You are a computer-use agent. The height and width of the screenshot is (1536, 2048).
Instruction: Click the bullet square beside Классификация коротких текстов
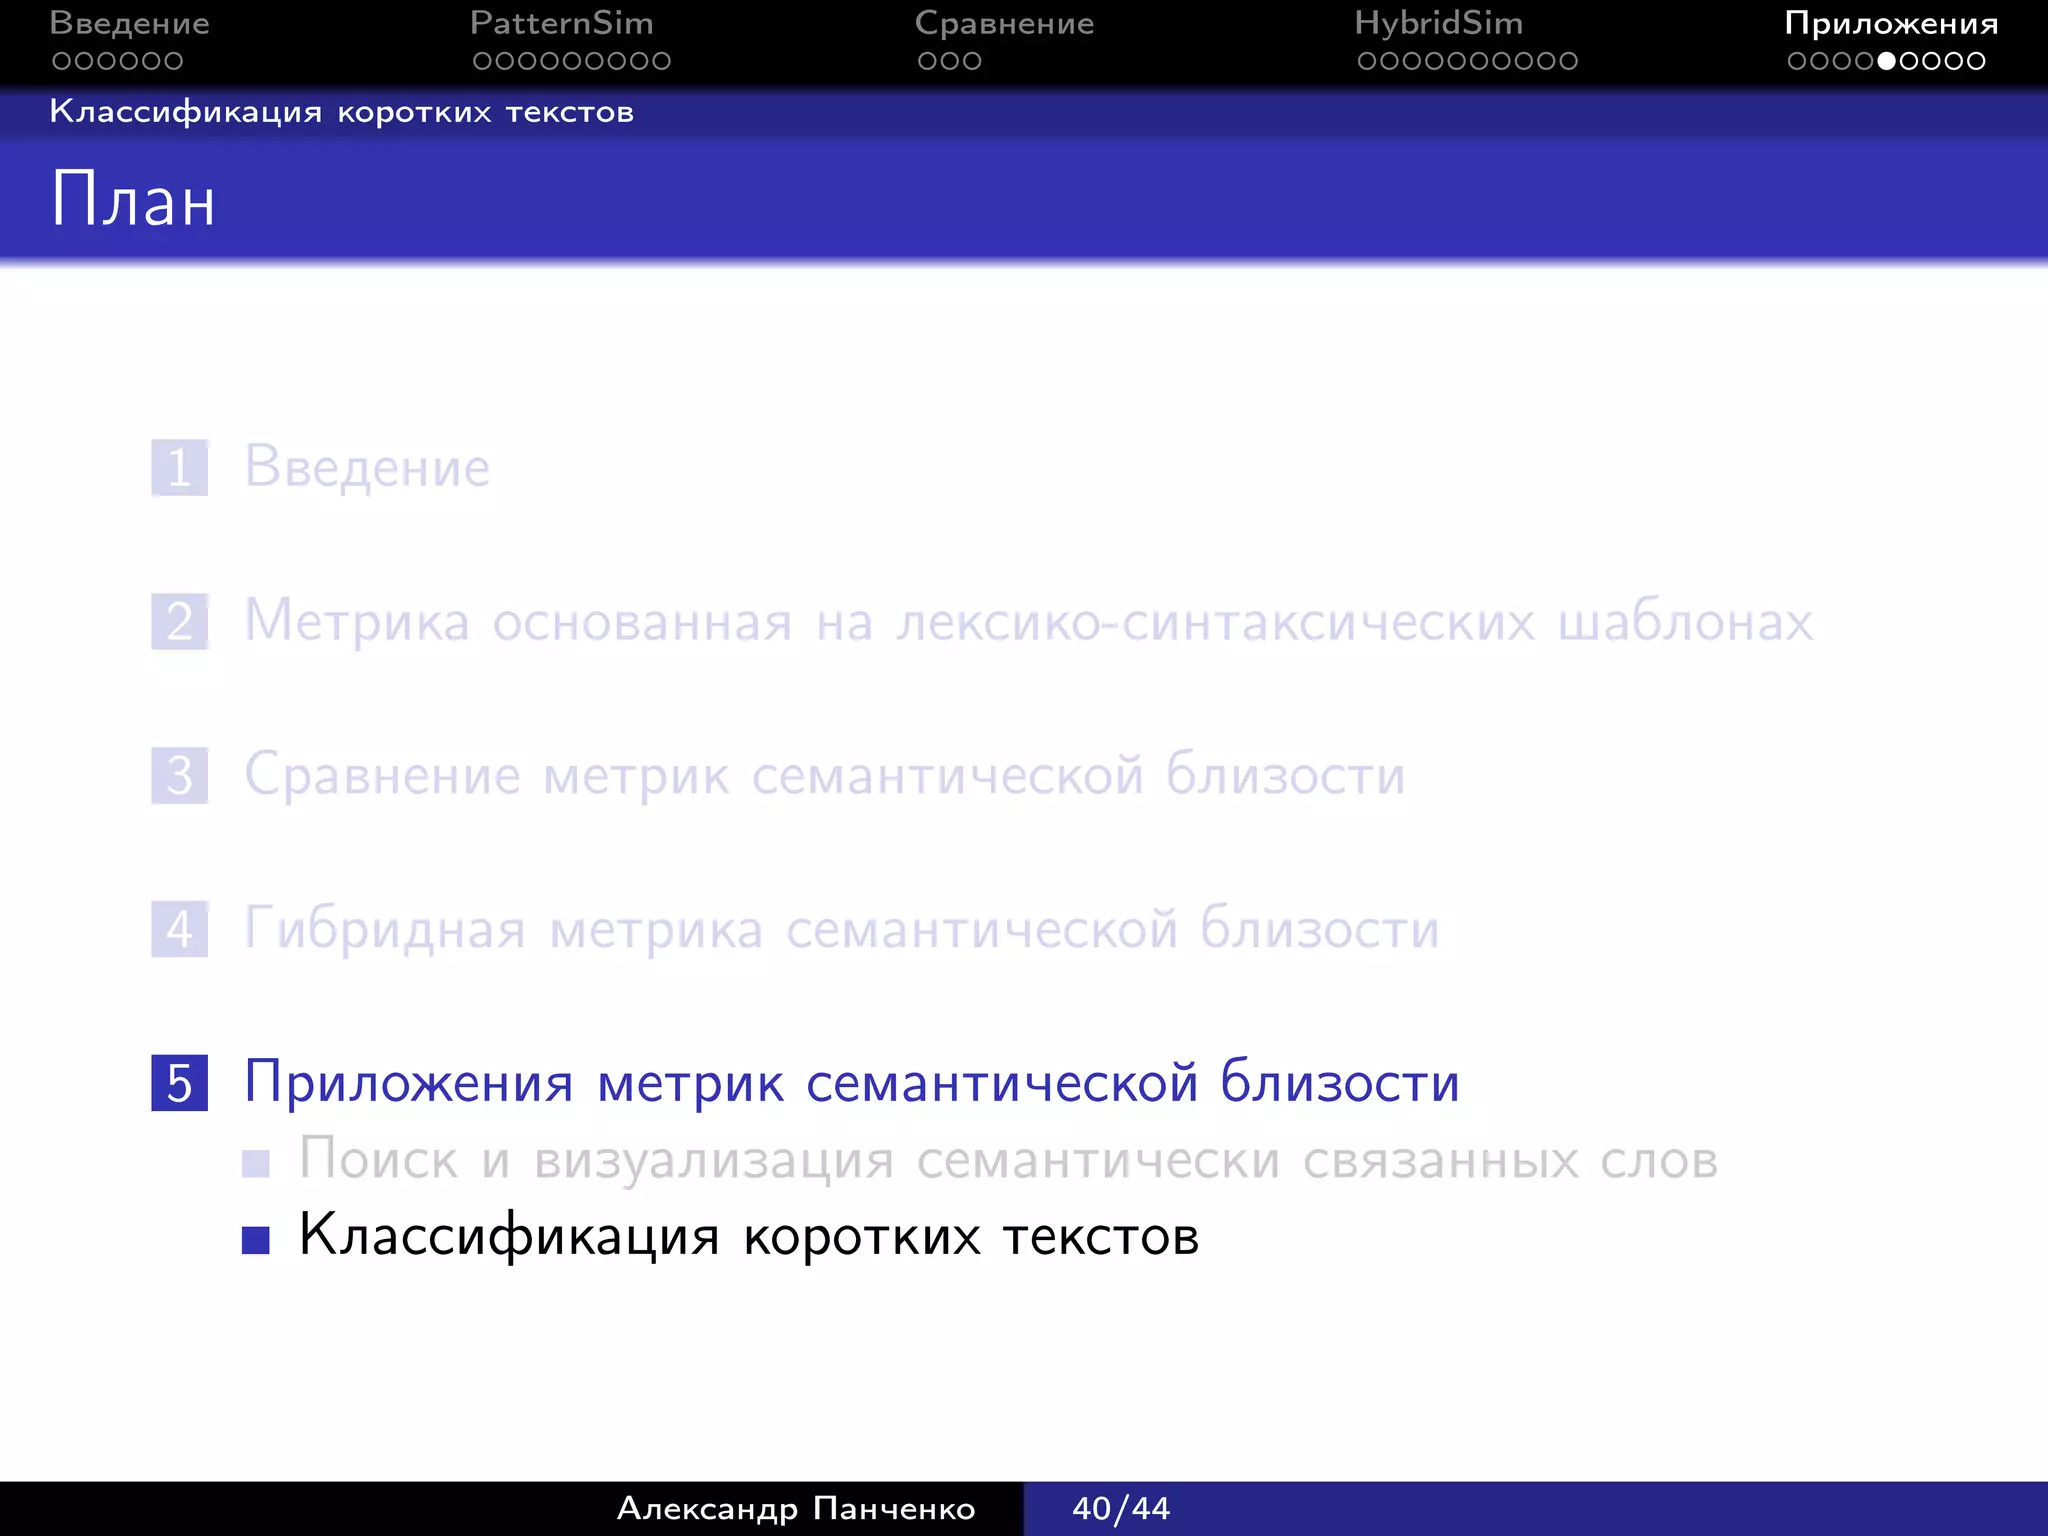coord(256,1240)
